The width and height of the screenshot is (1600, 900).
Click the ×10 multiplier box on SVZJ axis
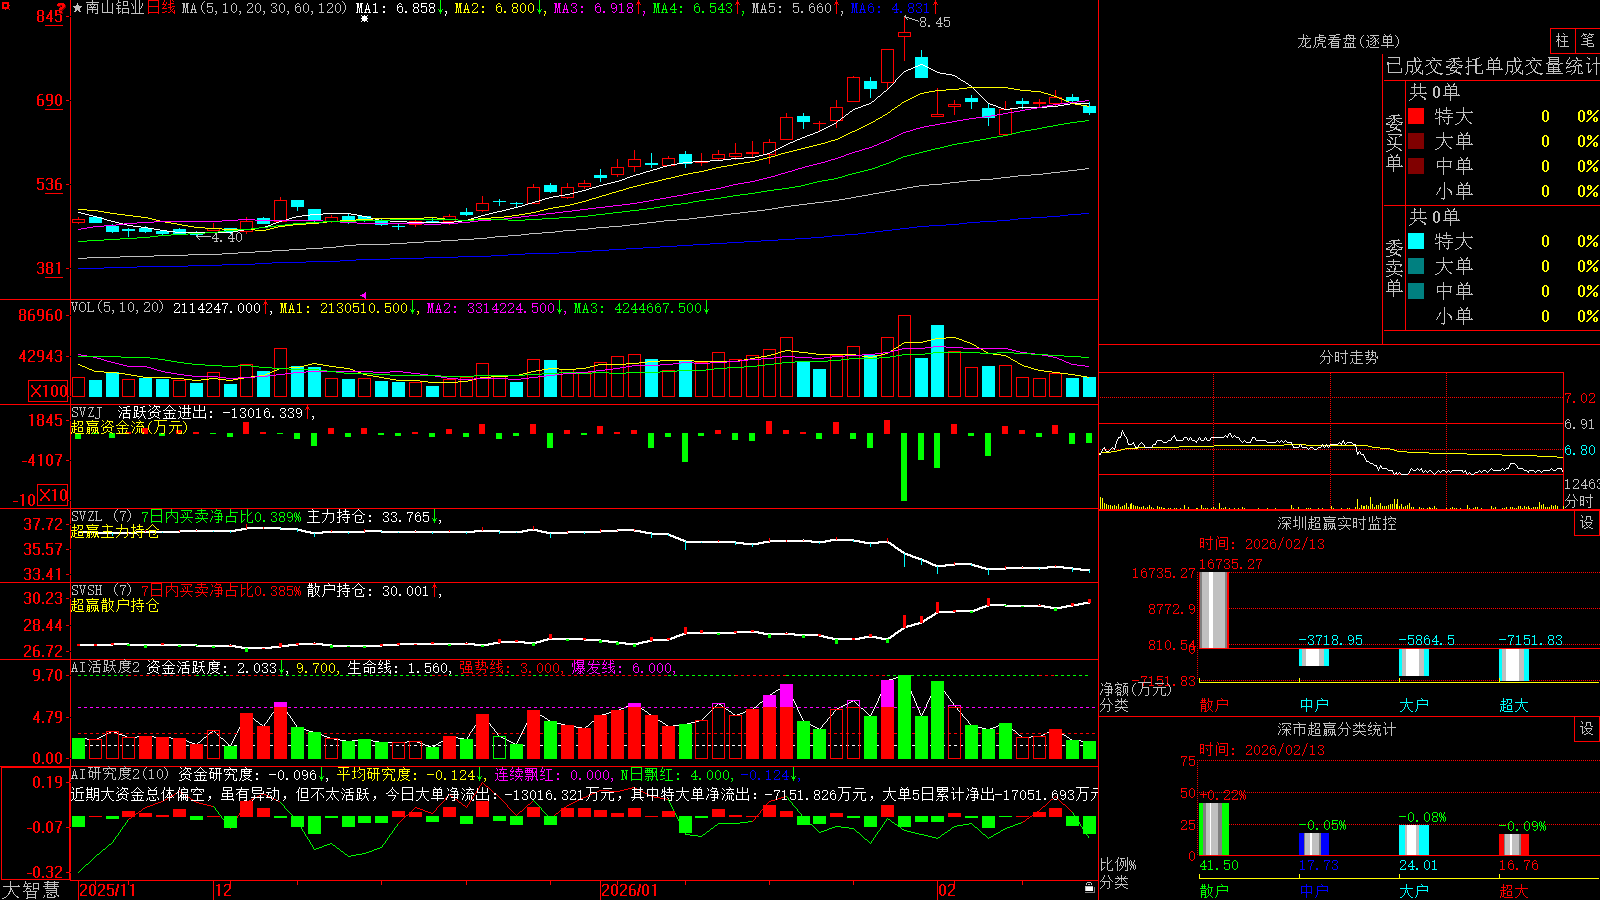53,495
